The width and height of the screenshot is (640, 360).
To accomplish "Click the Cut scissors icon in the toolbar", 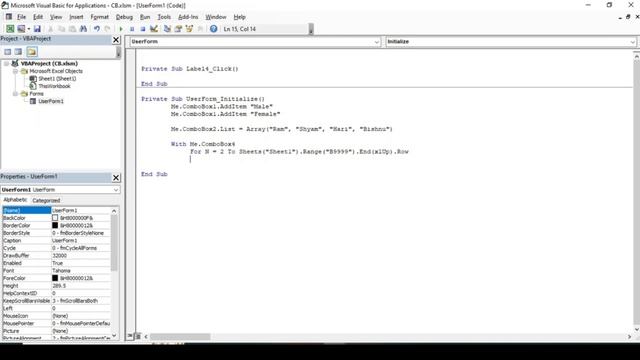I will click(x=51, y=29).
